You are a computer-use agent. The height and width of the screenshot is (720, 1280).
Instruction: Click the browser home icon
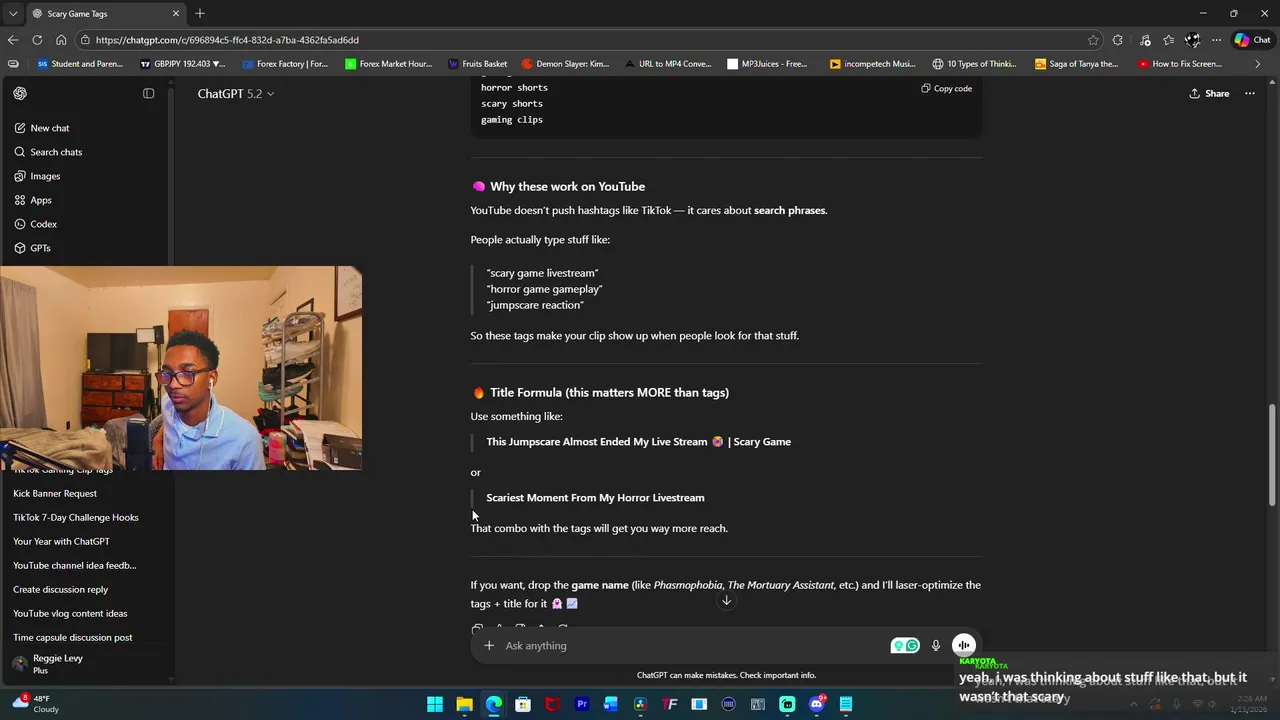[61, 40]
